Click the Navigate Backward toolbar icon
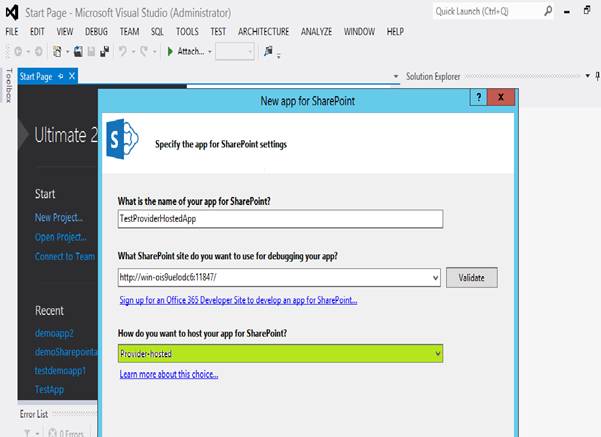The height and width of the screenshot is (437, 601). [18, 51]
